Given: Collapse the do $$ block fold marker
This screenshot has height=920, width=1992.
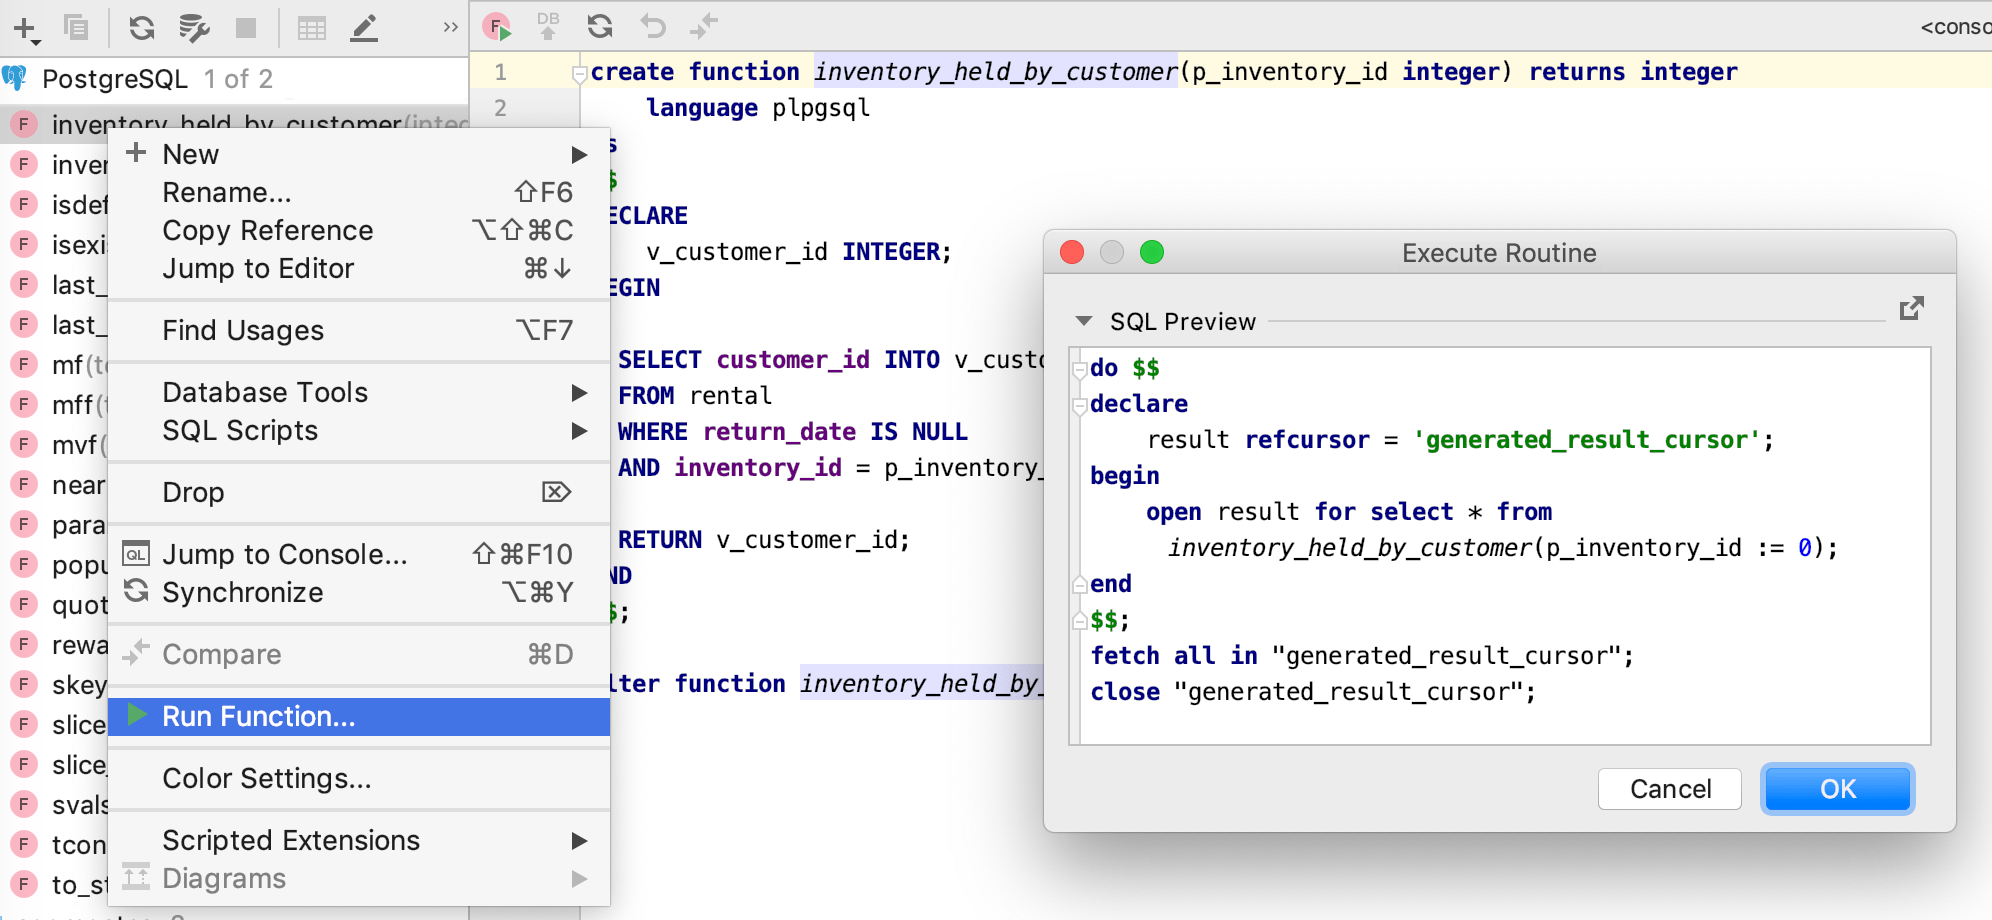Looking at the screenshot, I should click(1078, 368).
